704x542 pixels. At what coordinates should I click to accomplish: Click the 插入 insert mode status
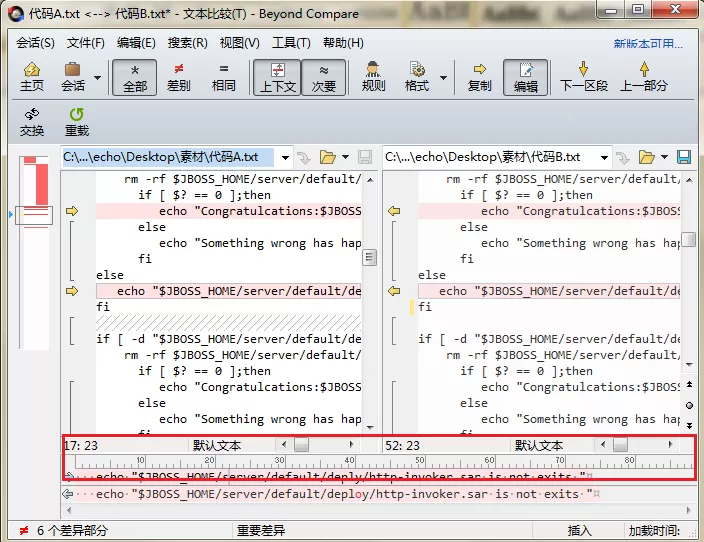pos(579,531)
